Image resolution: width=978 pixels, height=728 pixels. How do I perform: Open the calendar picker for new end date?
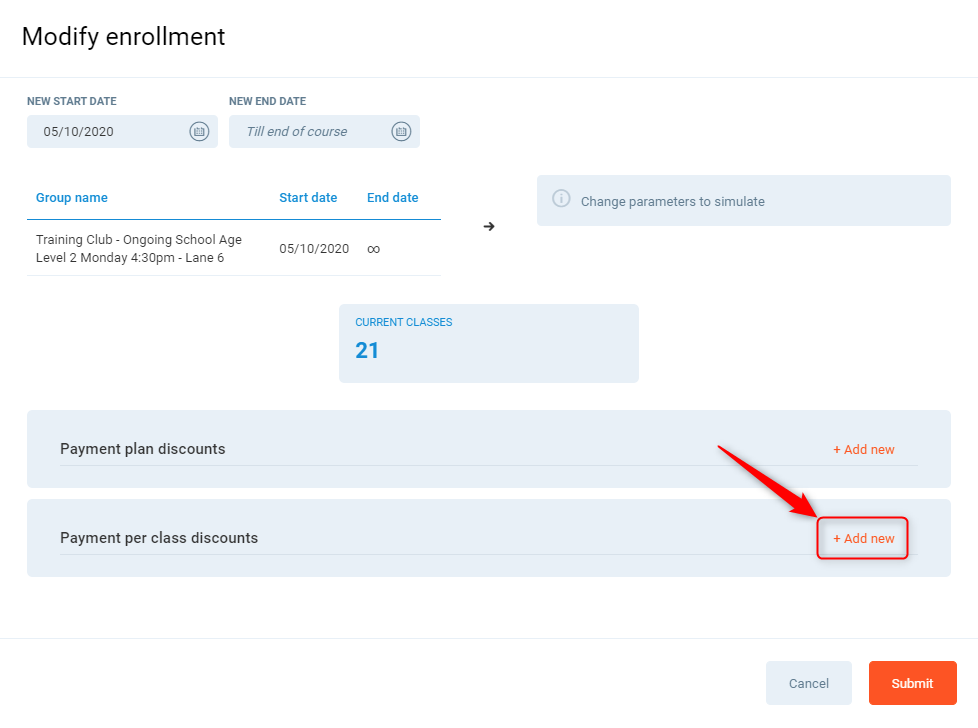tap(401, 131)
